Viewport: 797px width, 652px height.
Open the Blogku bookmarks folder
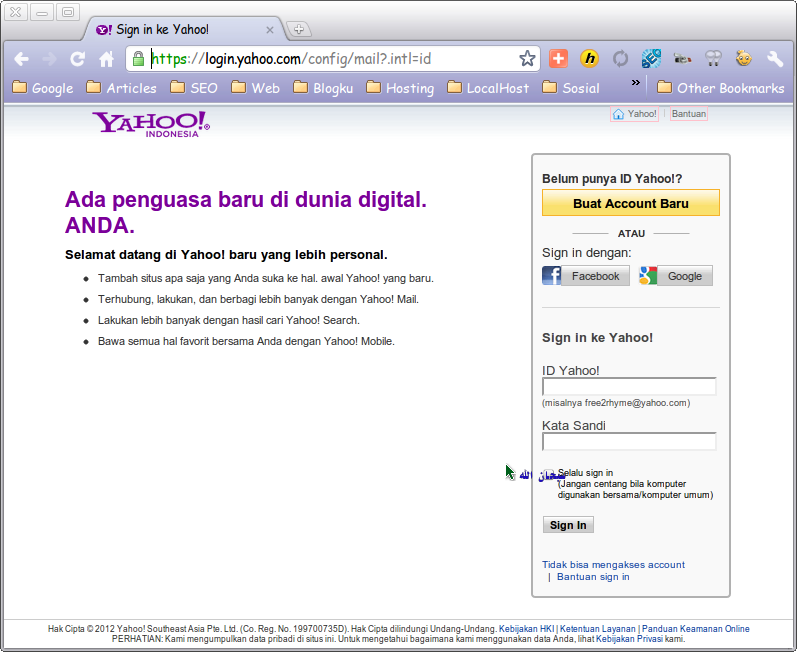coord(323,88)
